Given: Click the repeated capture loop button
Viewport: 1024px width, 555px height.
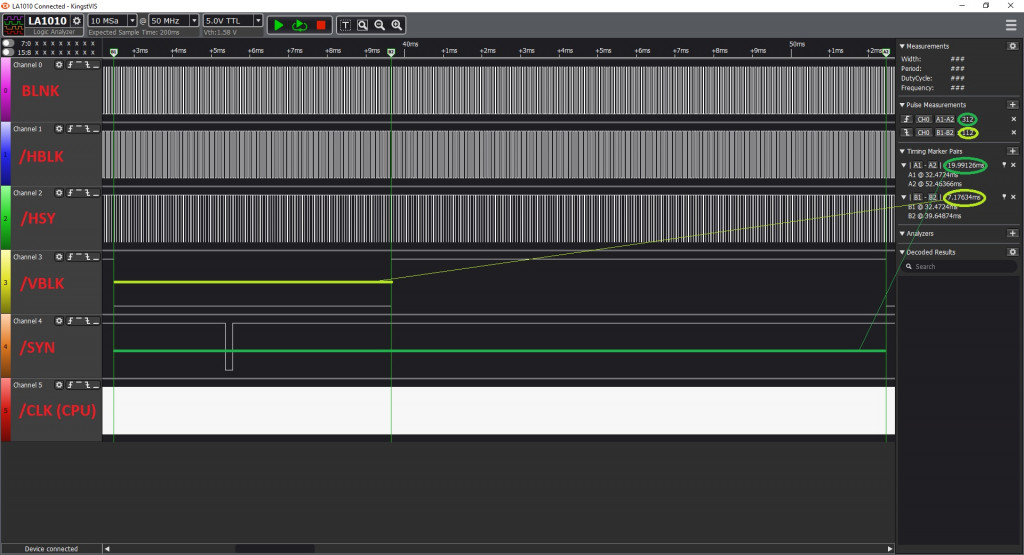Looking at the screenshot, I should (299, 24).
